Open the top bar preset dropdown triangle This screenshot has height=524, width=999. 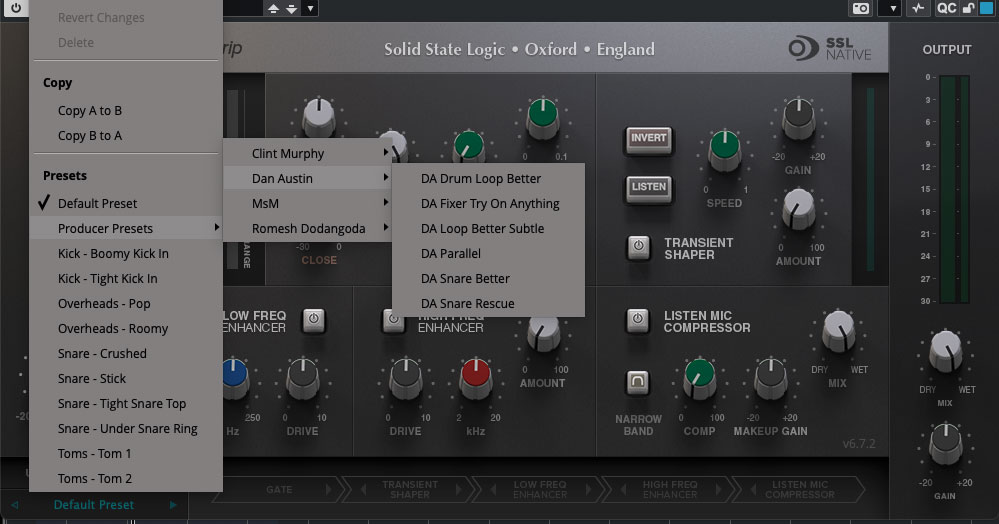[310, 8]
